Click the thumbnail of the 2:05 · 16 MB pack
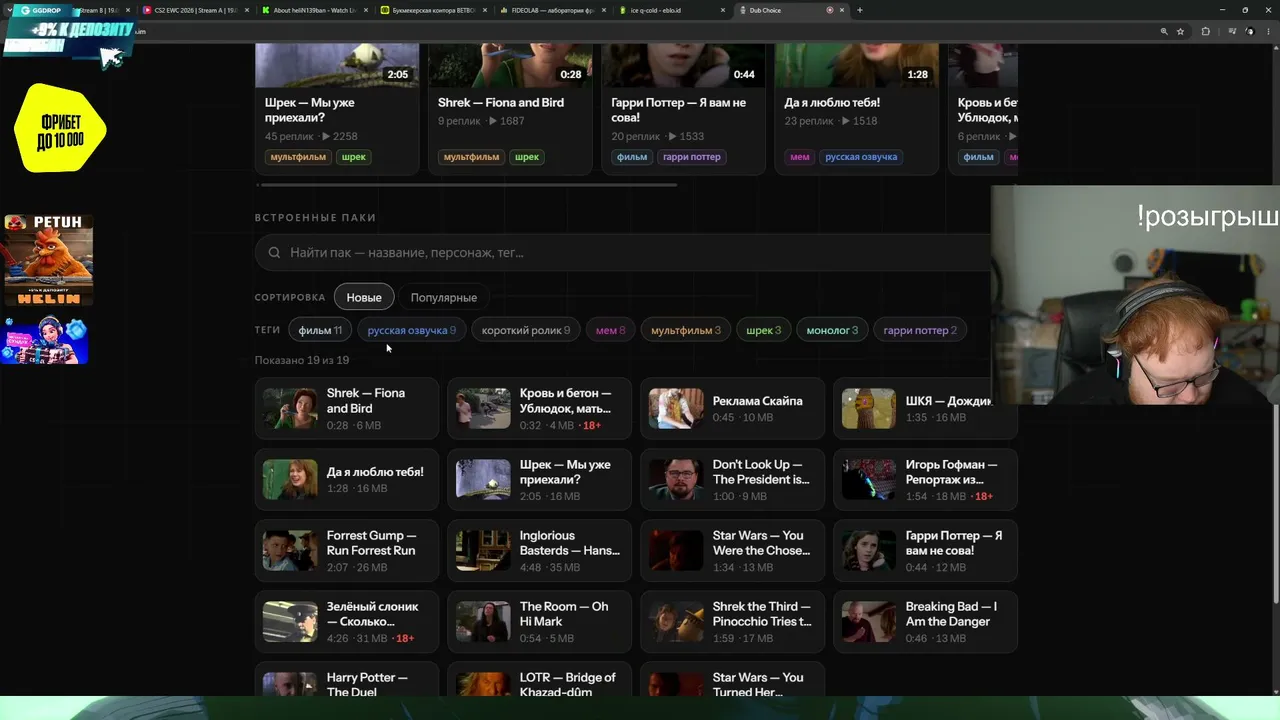Screen dimensions: 1280x720 coord(483,479)
